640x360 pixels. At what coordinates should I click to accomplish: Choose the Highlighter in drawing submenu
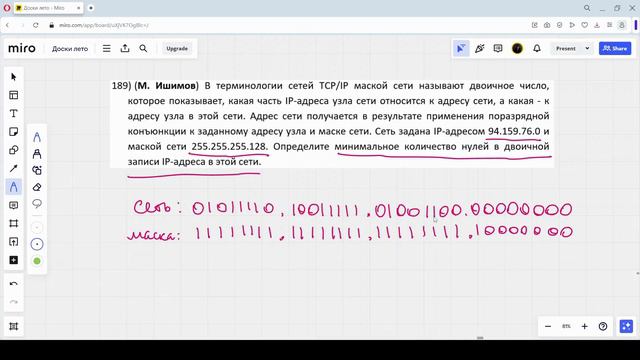37,154
